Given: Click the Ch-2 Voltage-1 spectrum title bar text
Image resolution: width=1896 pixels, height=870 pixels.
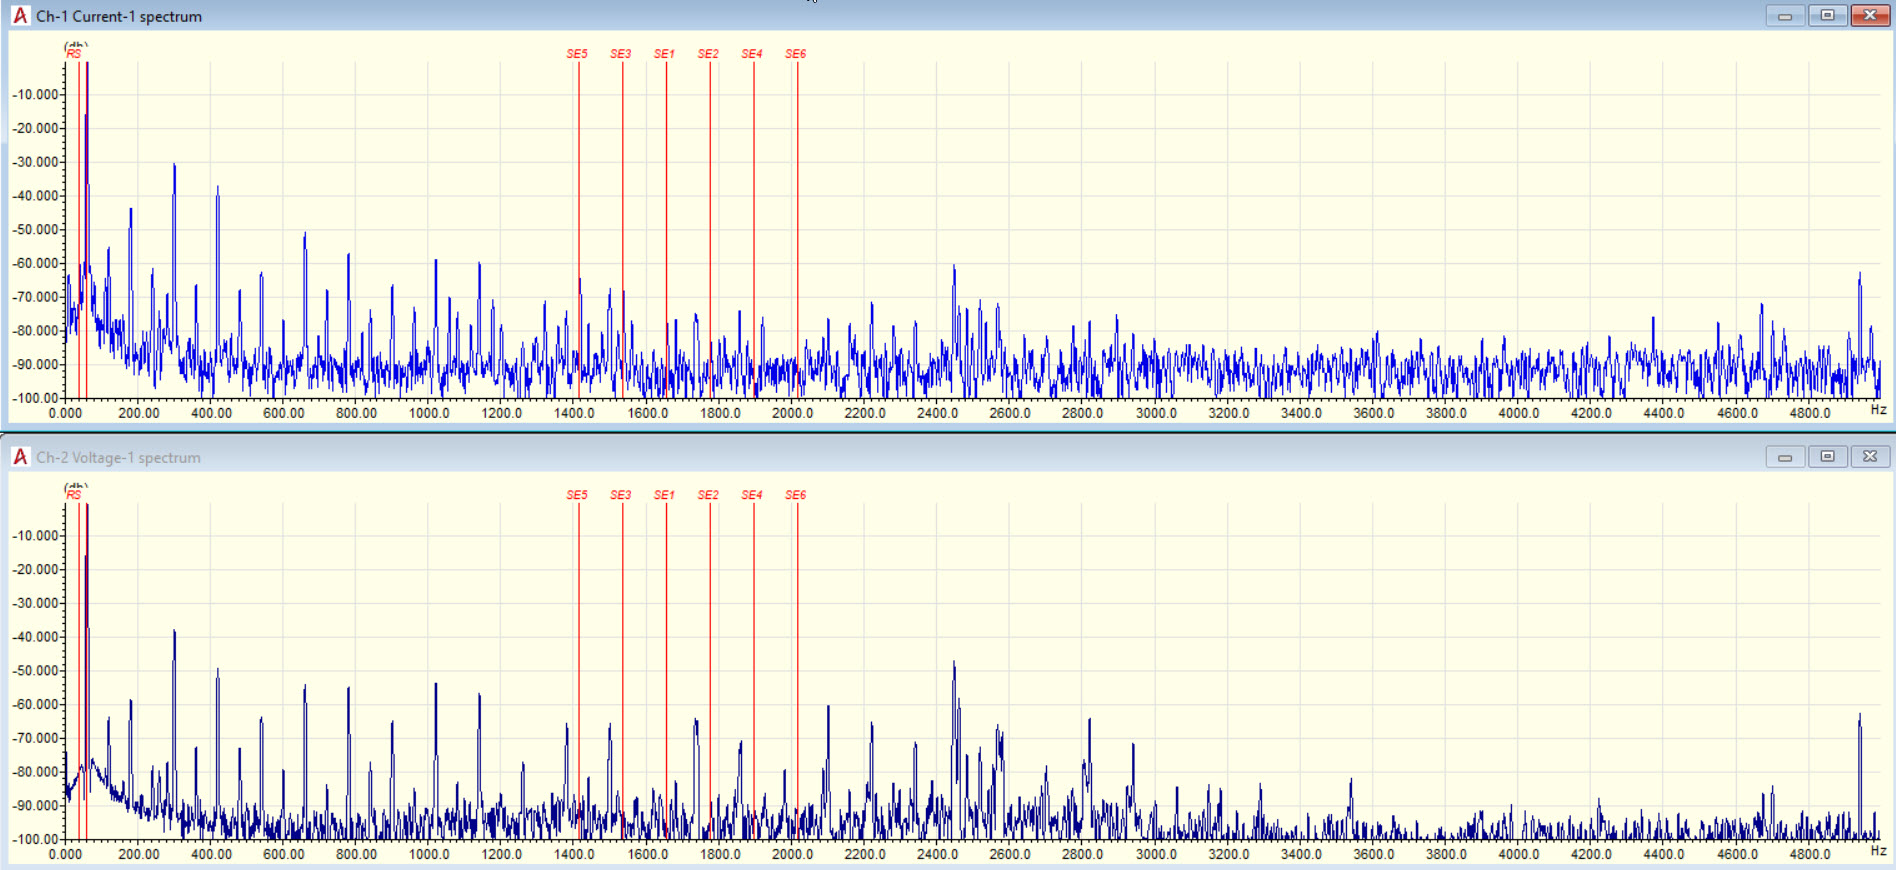Looking at the screenshot, I should pyautogui.click(x=119, y=457).
